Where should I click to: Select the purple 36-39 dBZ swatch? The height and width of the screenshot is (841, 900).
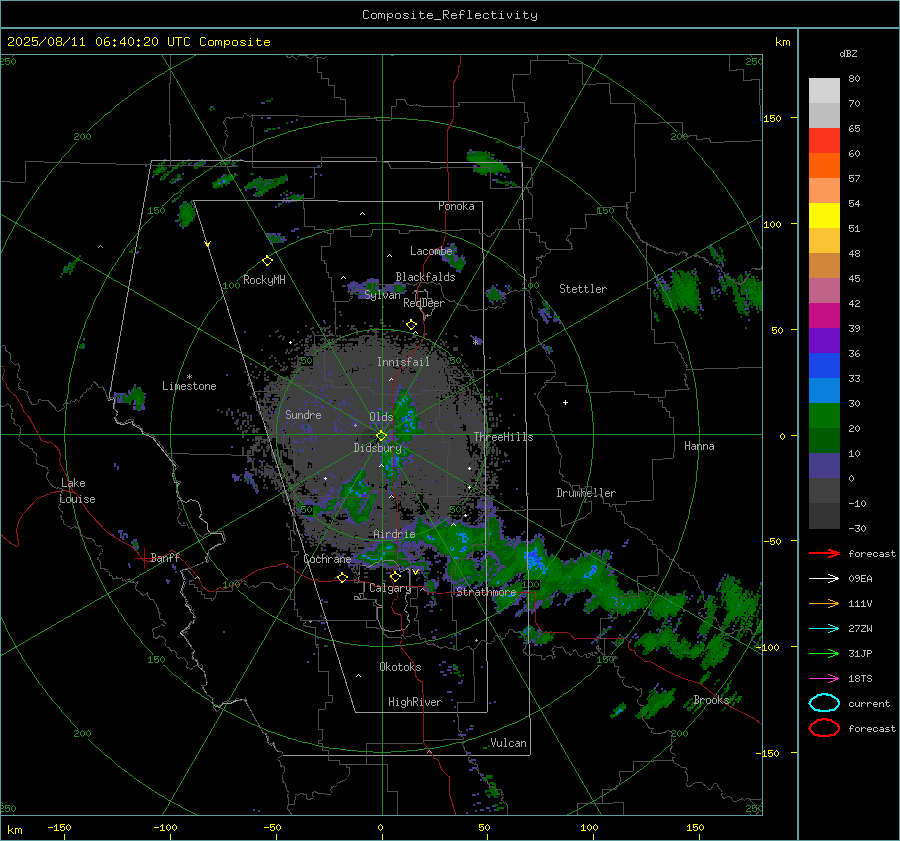click(x=824, y=341)
